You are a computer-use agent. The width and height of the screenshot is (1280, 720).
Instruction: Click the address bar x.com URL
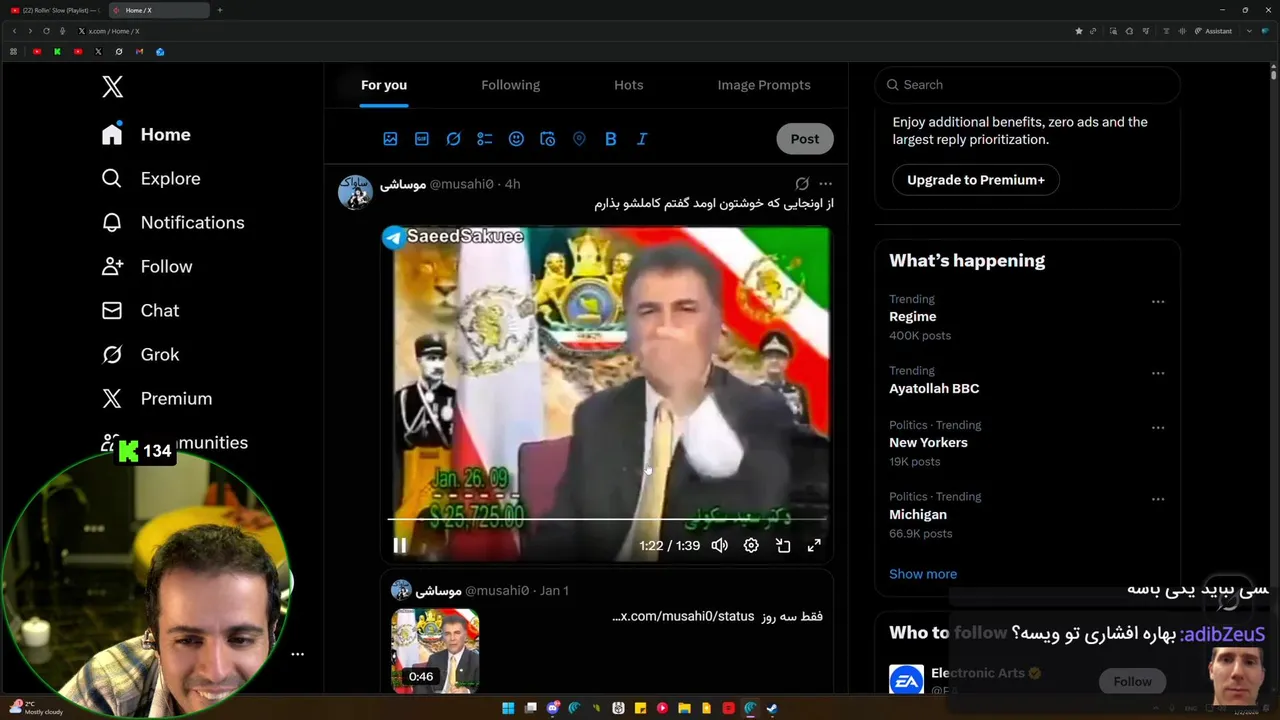(114, 31)
